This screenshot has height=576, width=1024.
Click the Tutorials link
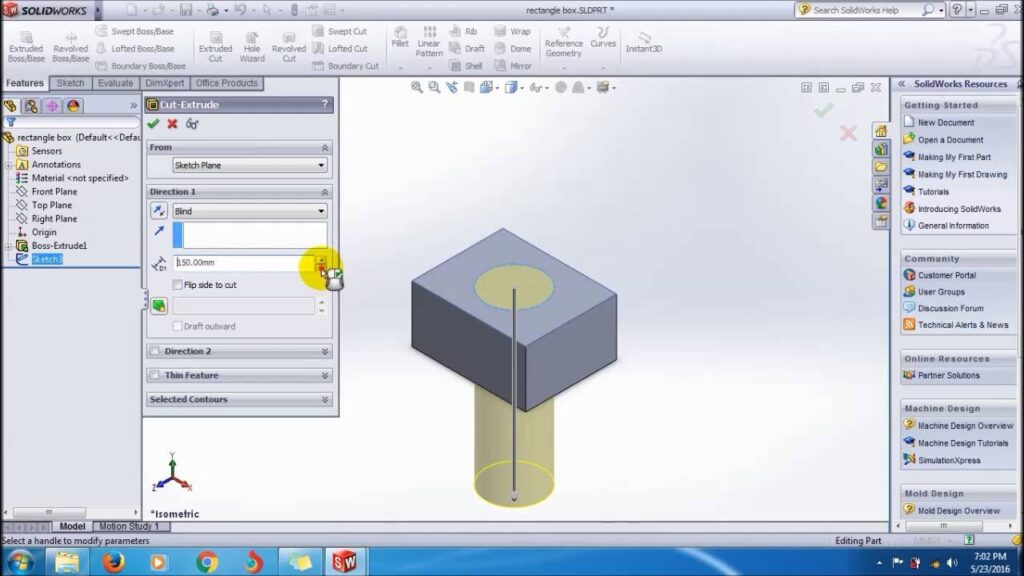click(x=933, y=191)
